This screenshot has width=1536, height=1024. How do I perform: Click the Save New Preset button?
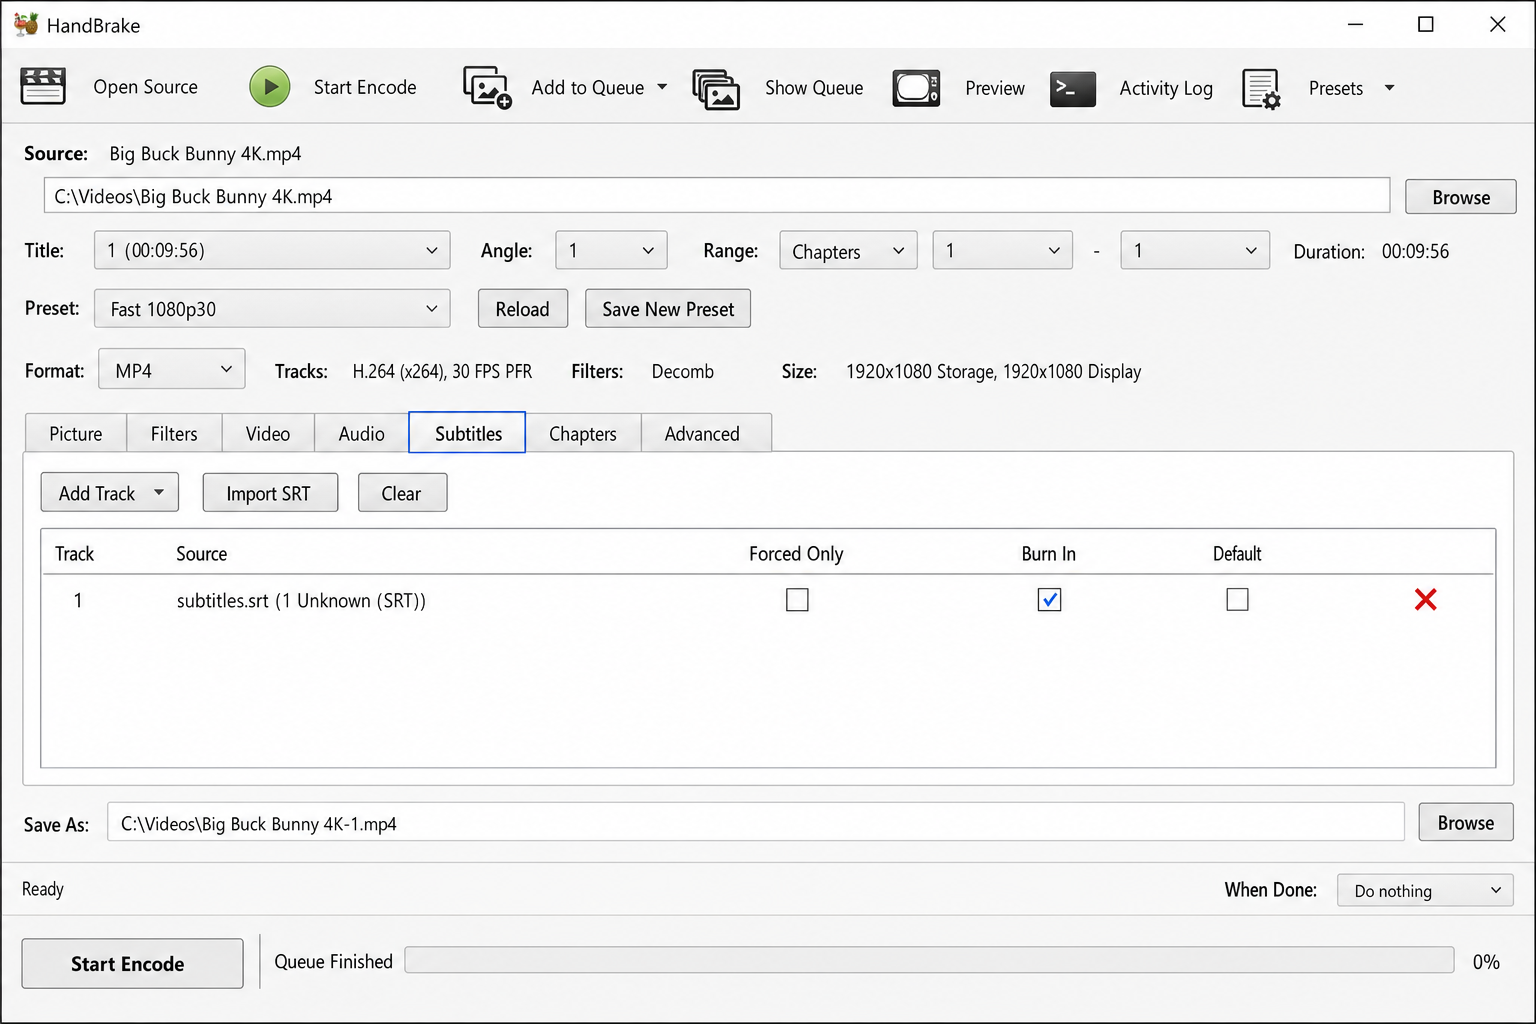[x=668, y=309]
